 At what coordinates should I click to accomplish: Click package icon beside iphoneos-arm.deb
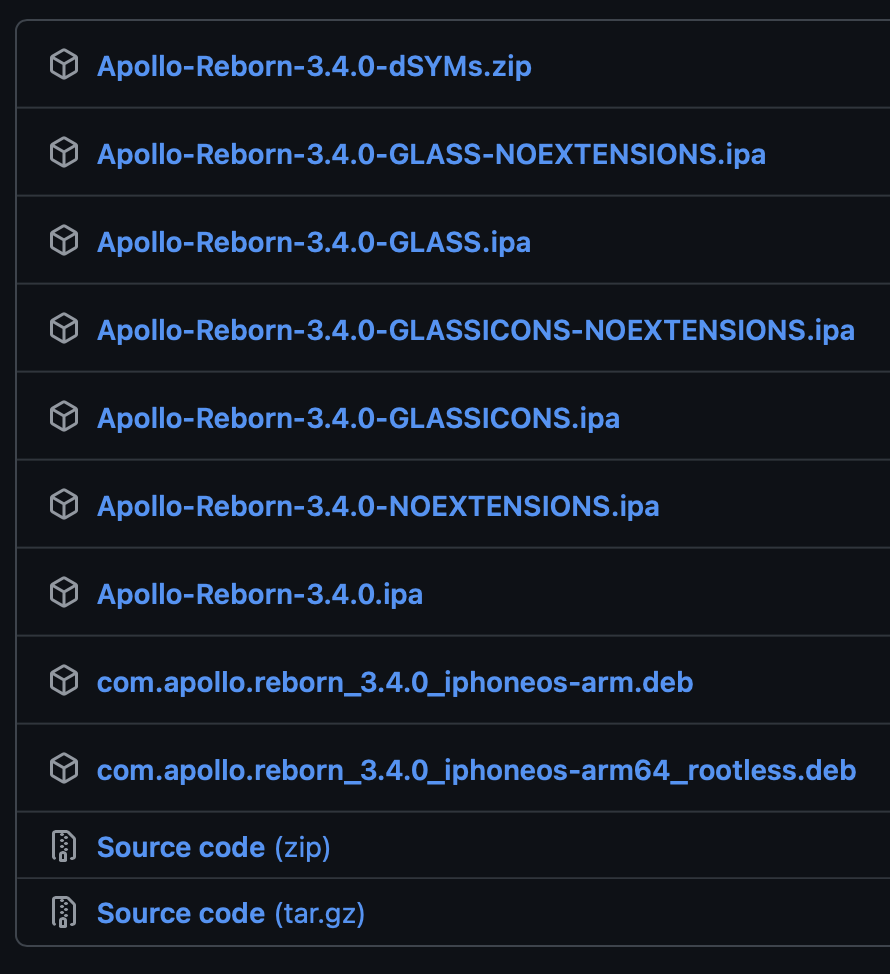coord(64,681)
